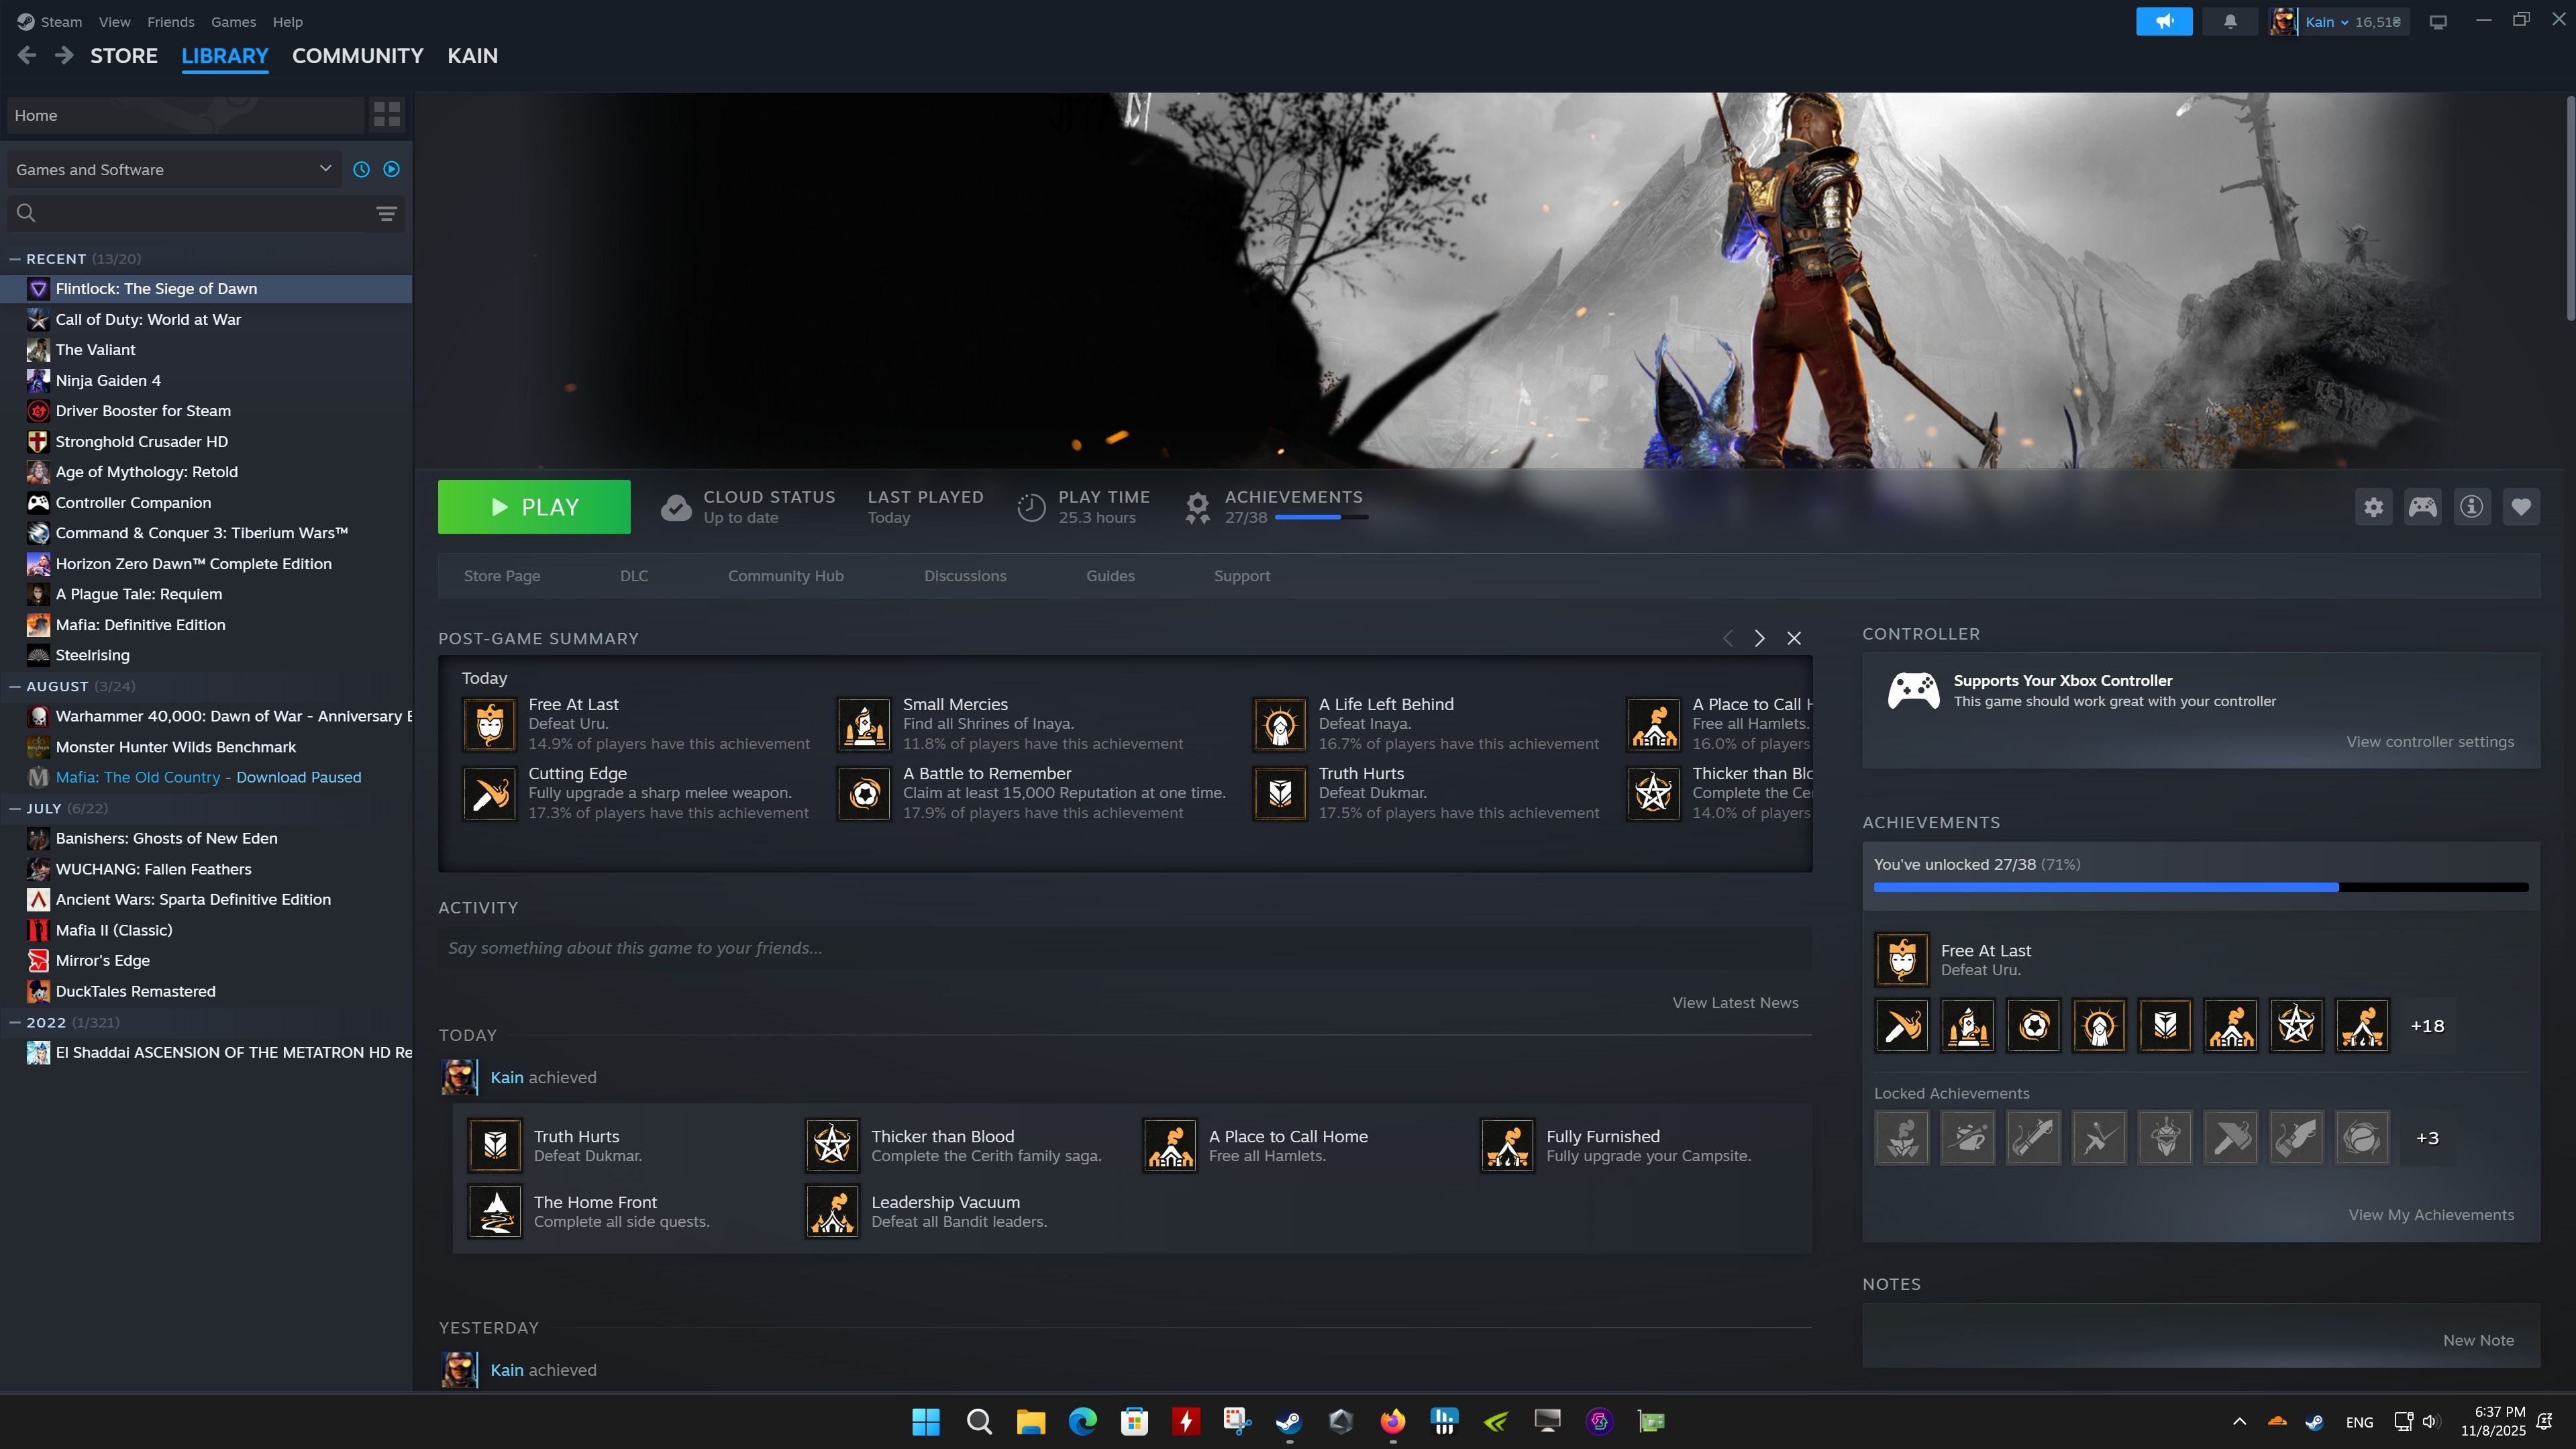Screen dimensions: 2576x1449
Task: Open the View menu
Action: (114, 22)
